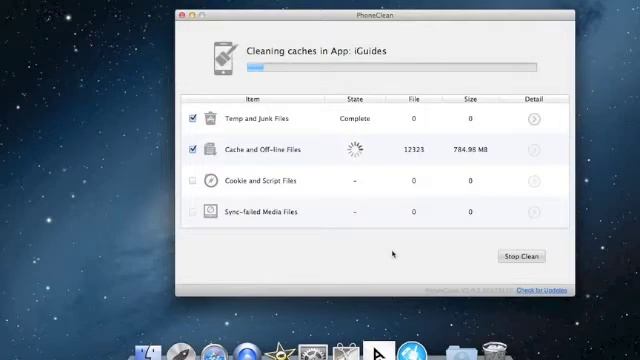The height and width of the screenshot is (360, 640).
Task: Click the Size column header
Action: tap(470, 99)
